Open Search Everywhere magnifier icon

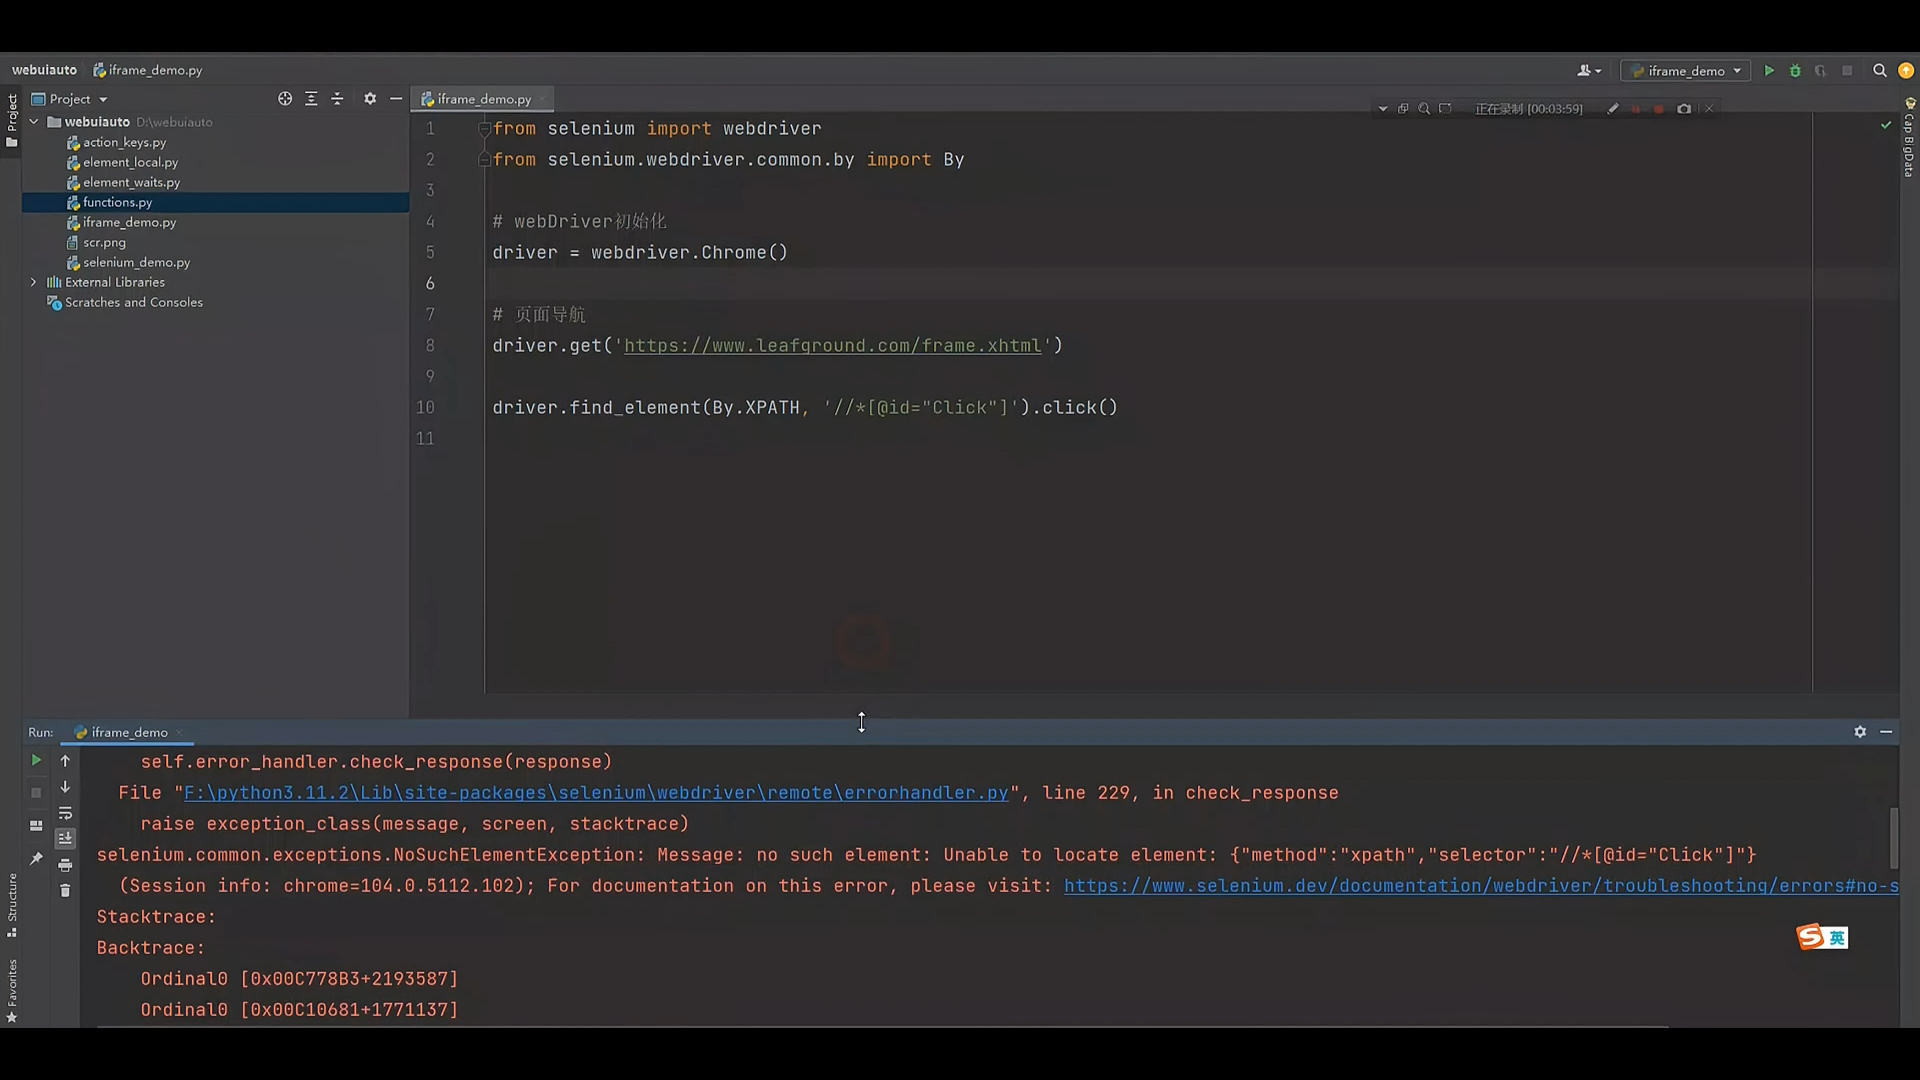pyautogui.click(x=1879, y=71)
